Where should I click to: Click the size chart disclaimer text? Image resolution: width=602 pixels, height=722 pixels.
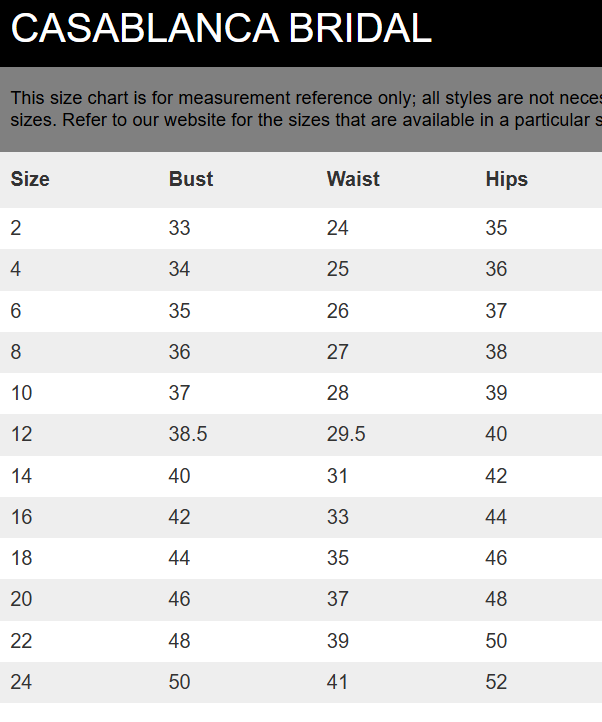306,109
